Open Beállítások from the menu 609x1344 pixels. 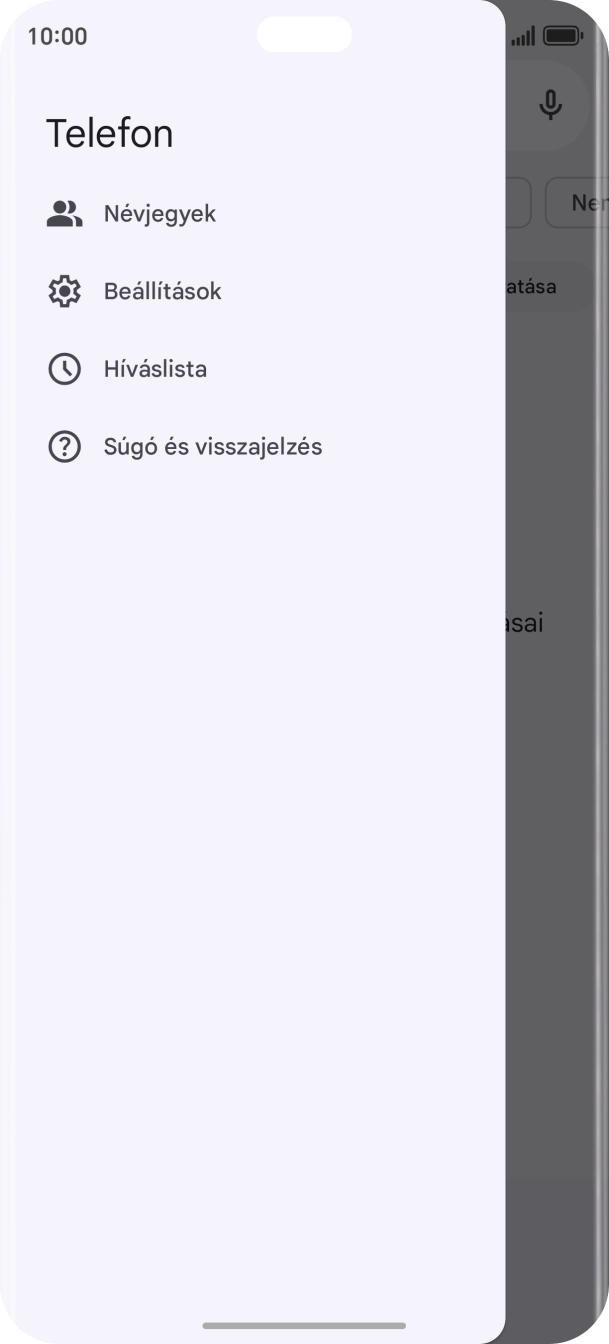pyautogui.click(x=163, y=291)
